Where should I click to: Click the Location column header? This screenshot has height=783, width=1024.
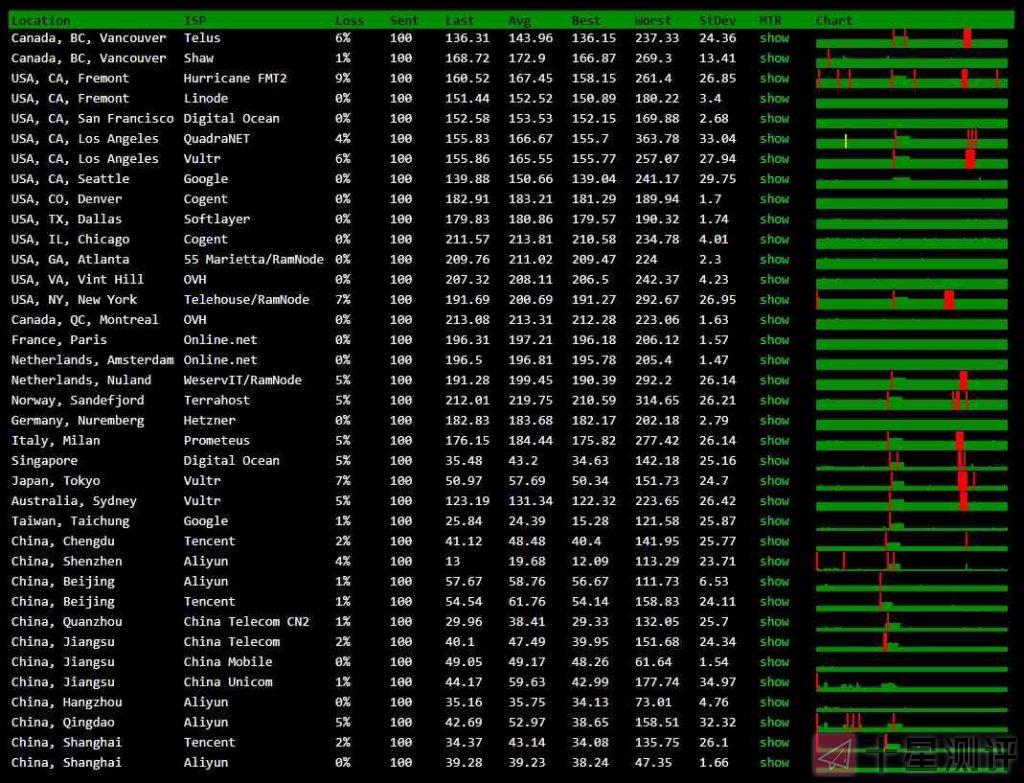click(x=41, y=20)
